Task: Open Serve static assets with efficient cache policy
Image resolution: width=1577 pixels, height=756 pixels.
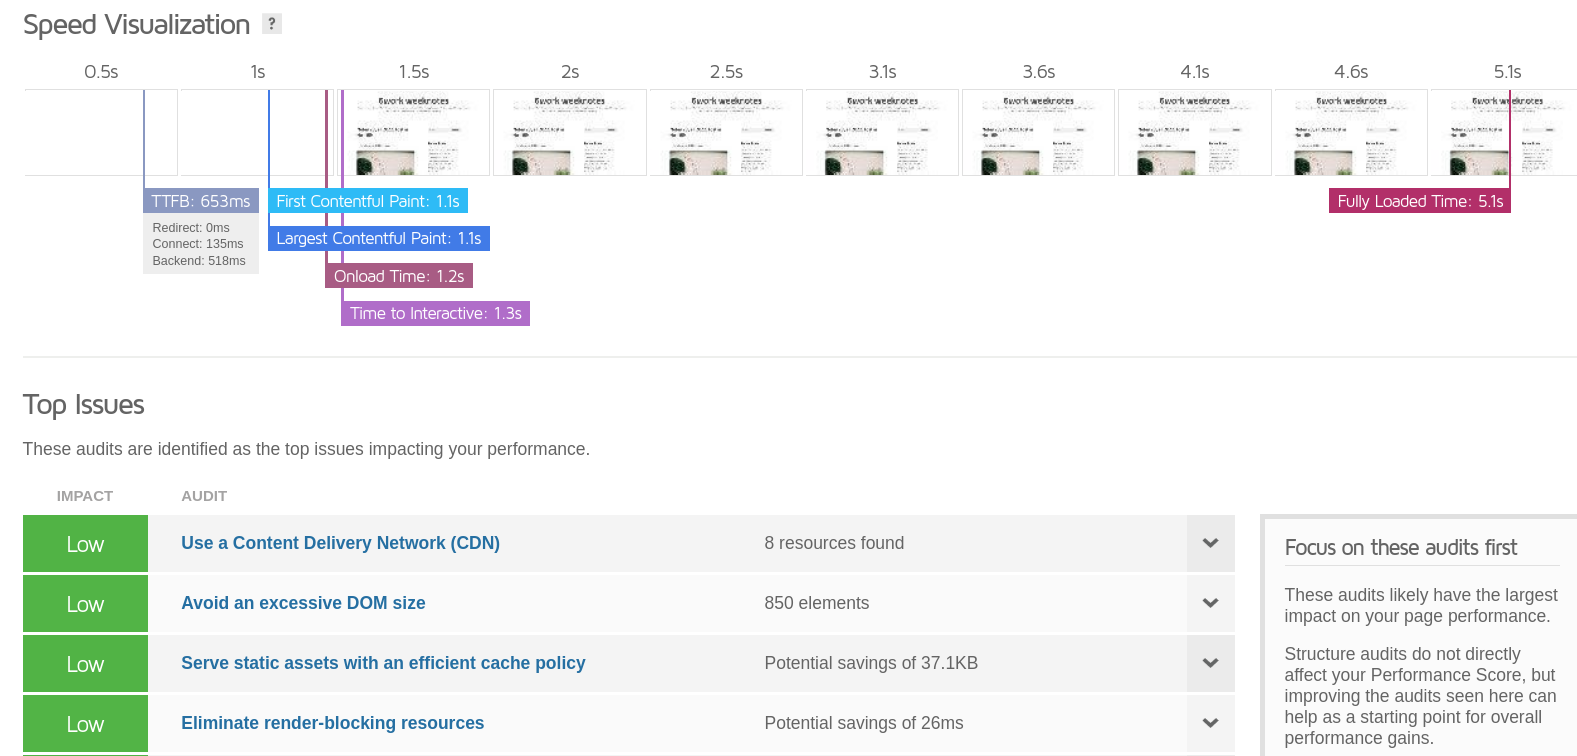Action: point(383,663)
